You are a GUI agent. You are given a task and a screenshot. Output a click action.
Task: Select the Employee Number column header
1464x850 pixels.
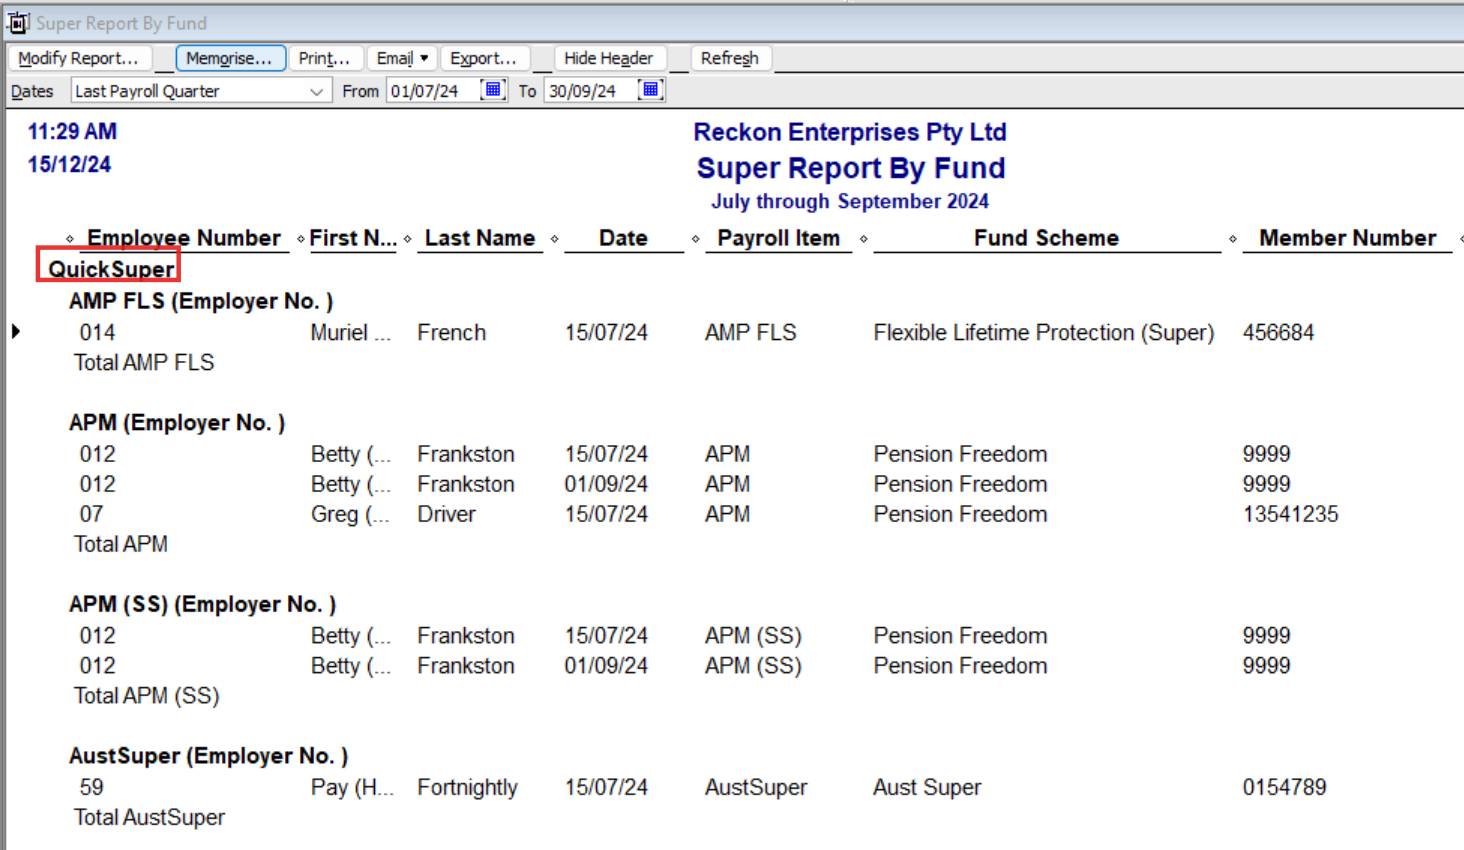pyautogui.click(x=184, y=238)
